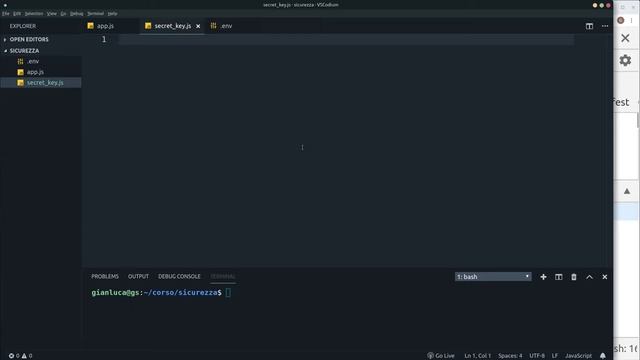Open the Selection menu

pos(34,13)
